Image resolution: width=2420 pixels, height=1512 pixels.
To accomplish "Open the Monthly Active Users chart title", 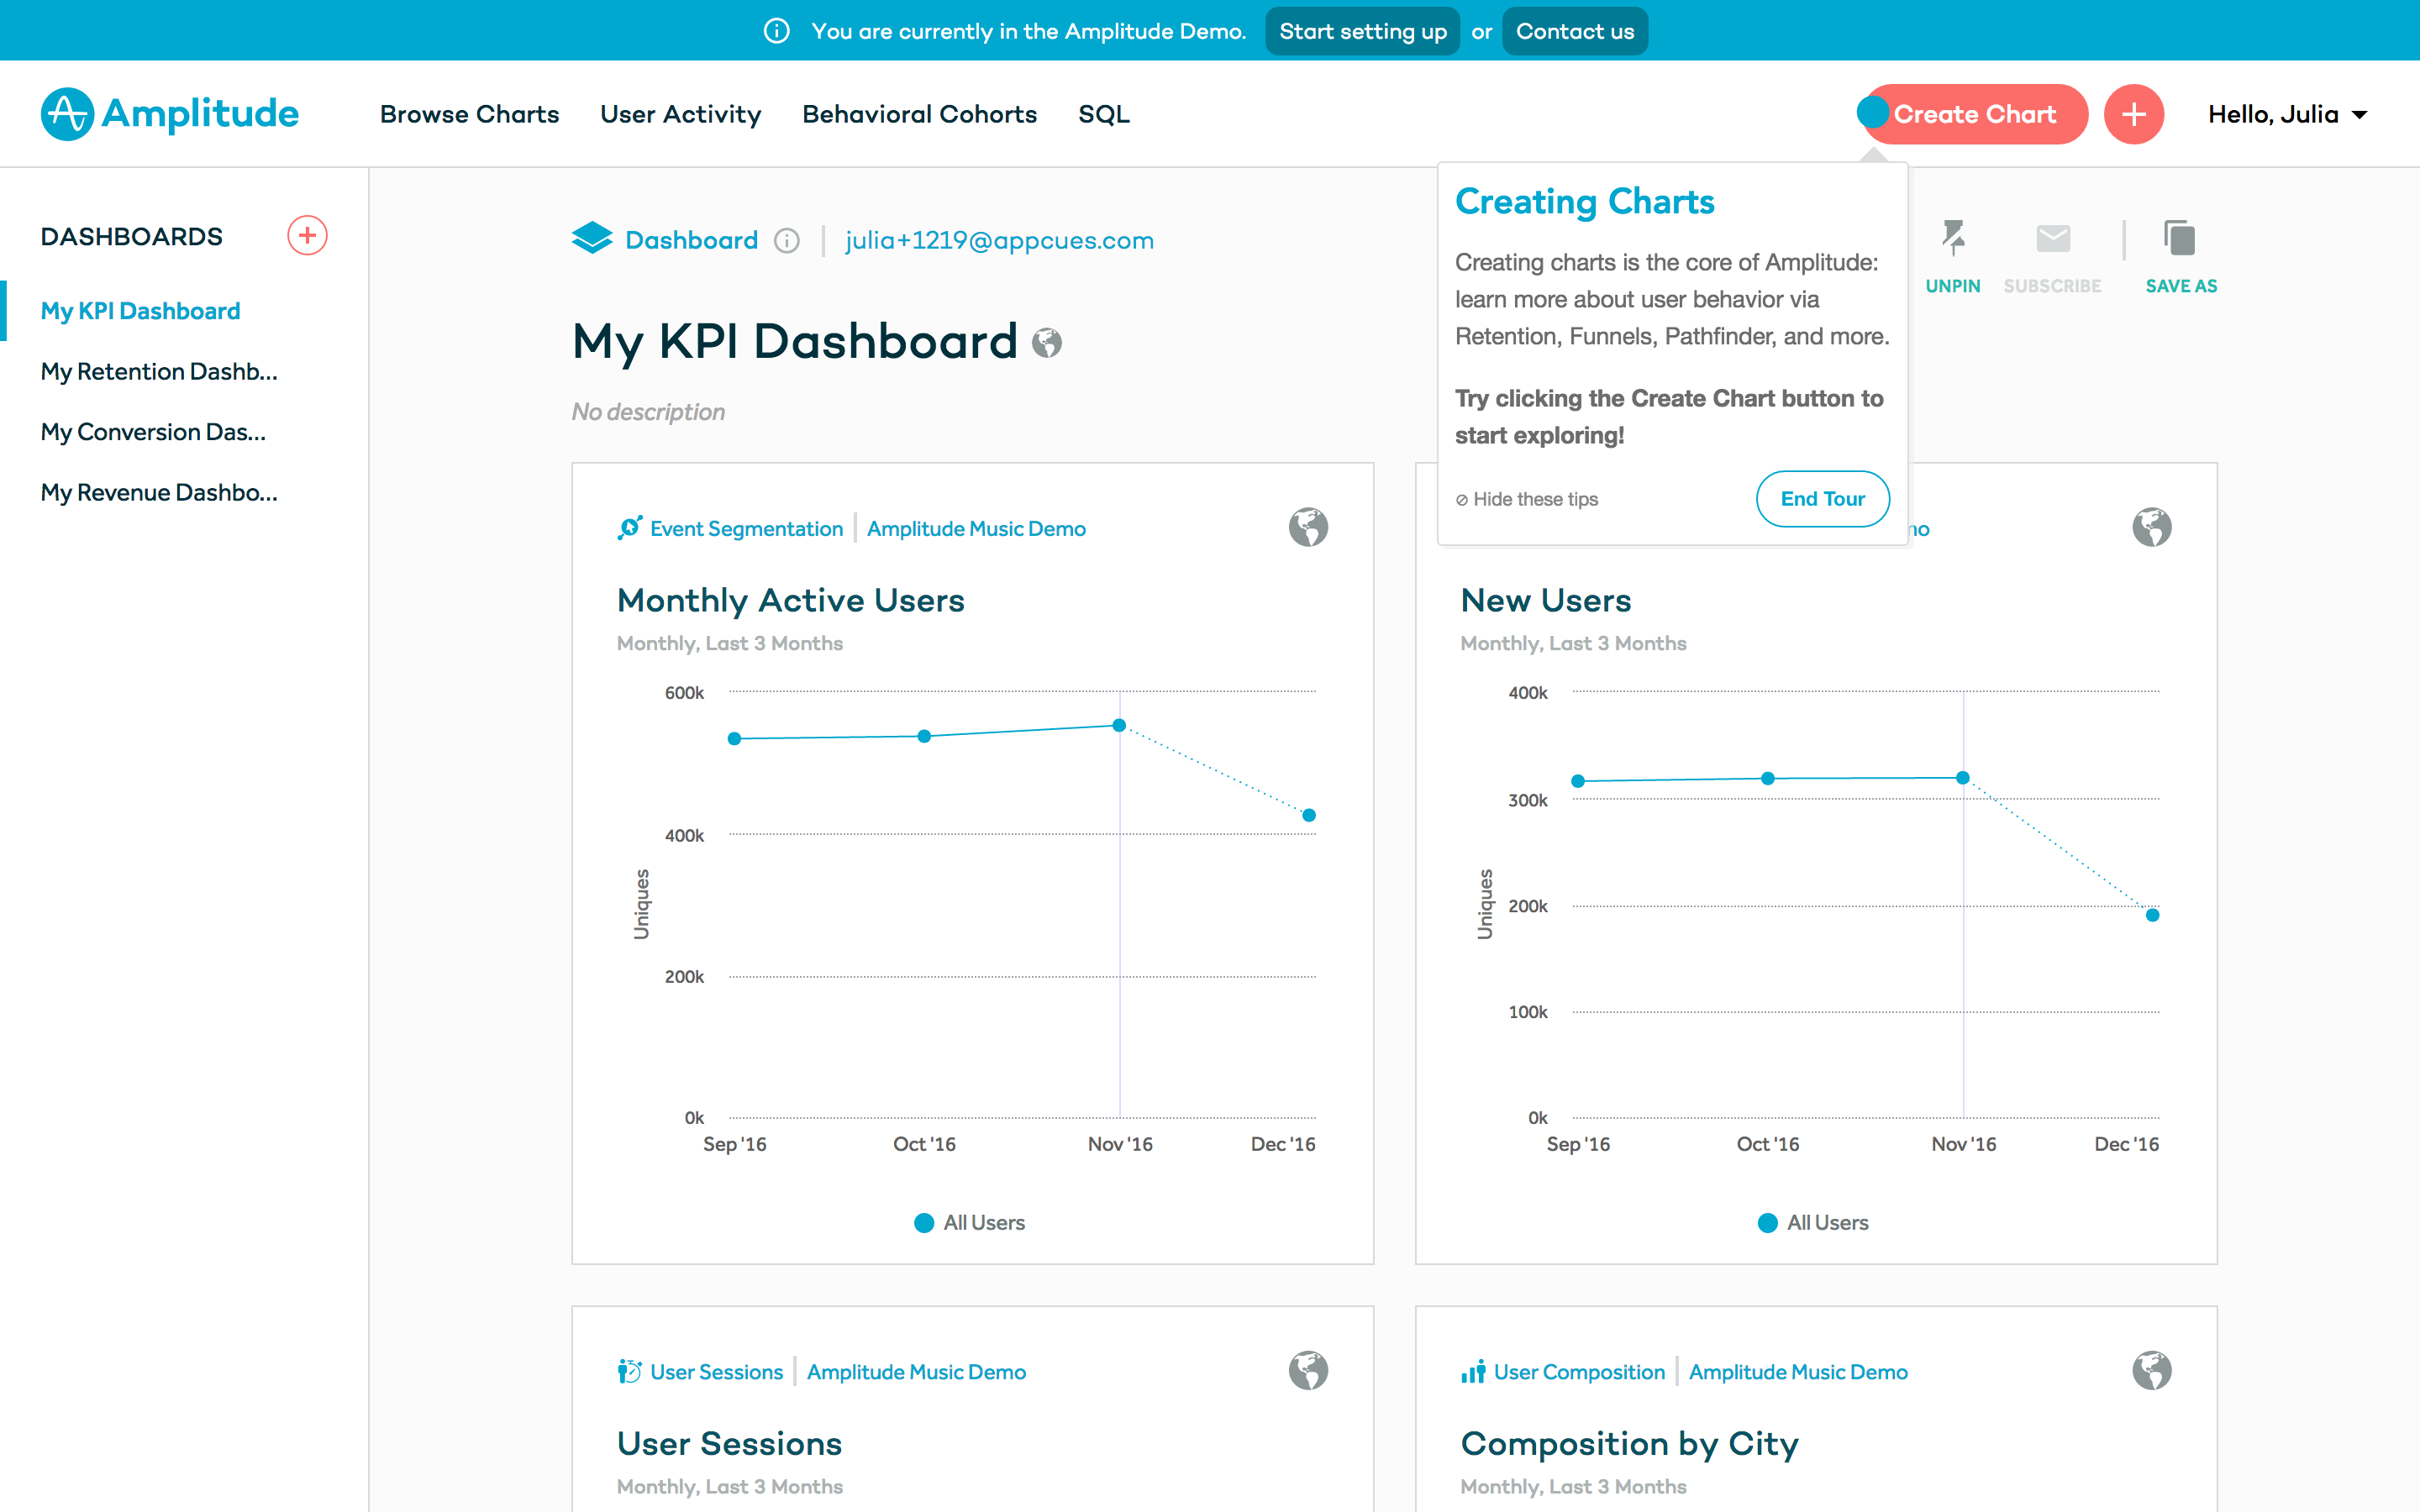I will click(790, 600).
